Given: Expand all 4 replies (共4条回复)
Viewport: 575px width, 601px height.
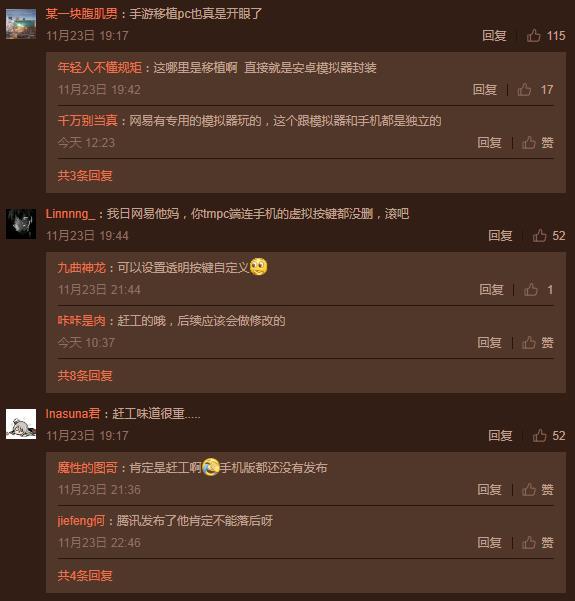Looking at the screenshot, I should [85, 575].
